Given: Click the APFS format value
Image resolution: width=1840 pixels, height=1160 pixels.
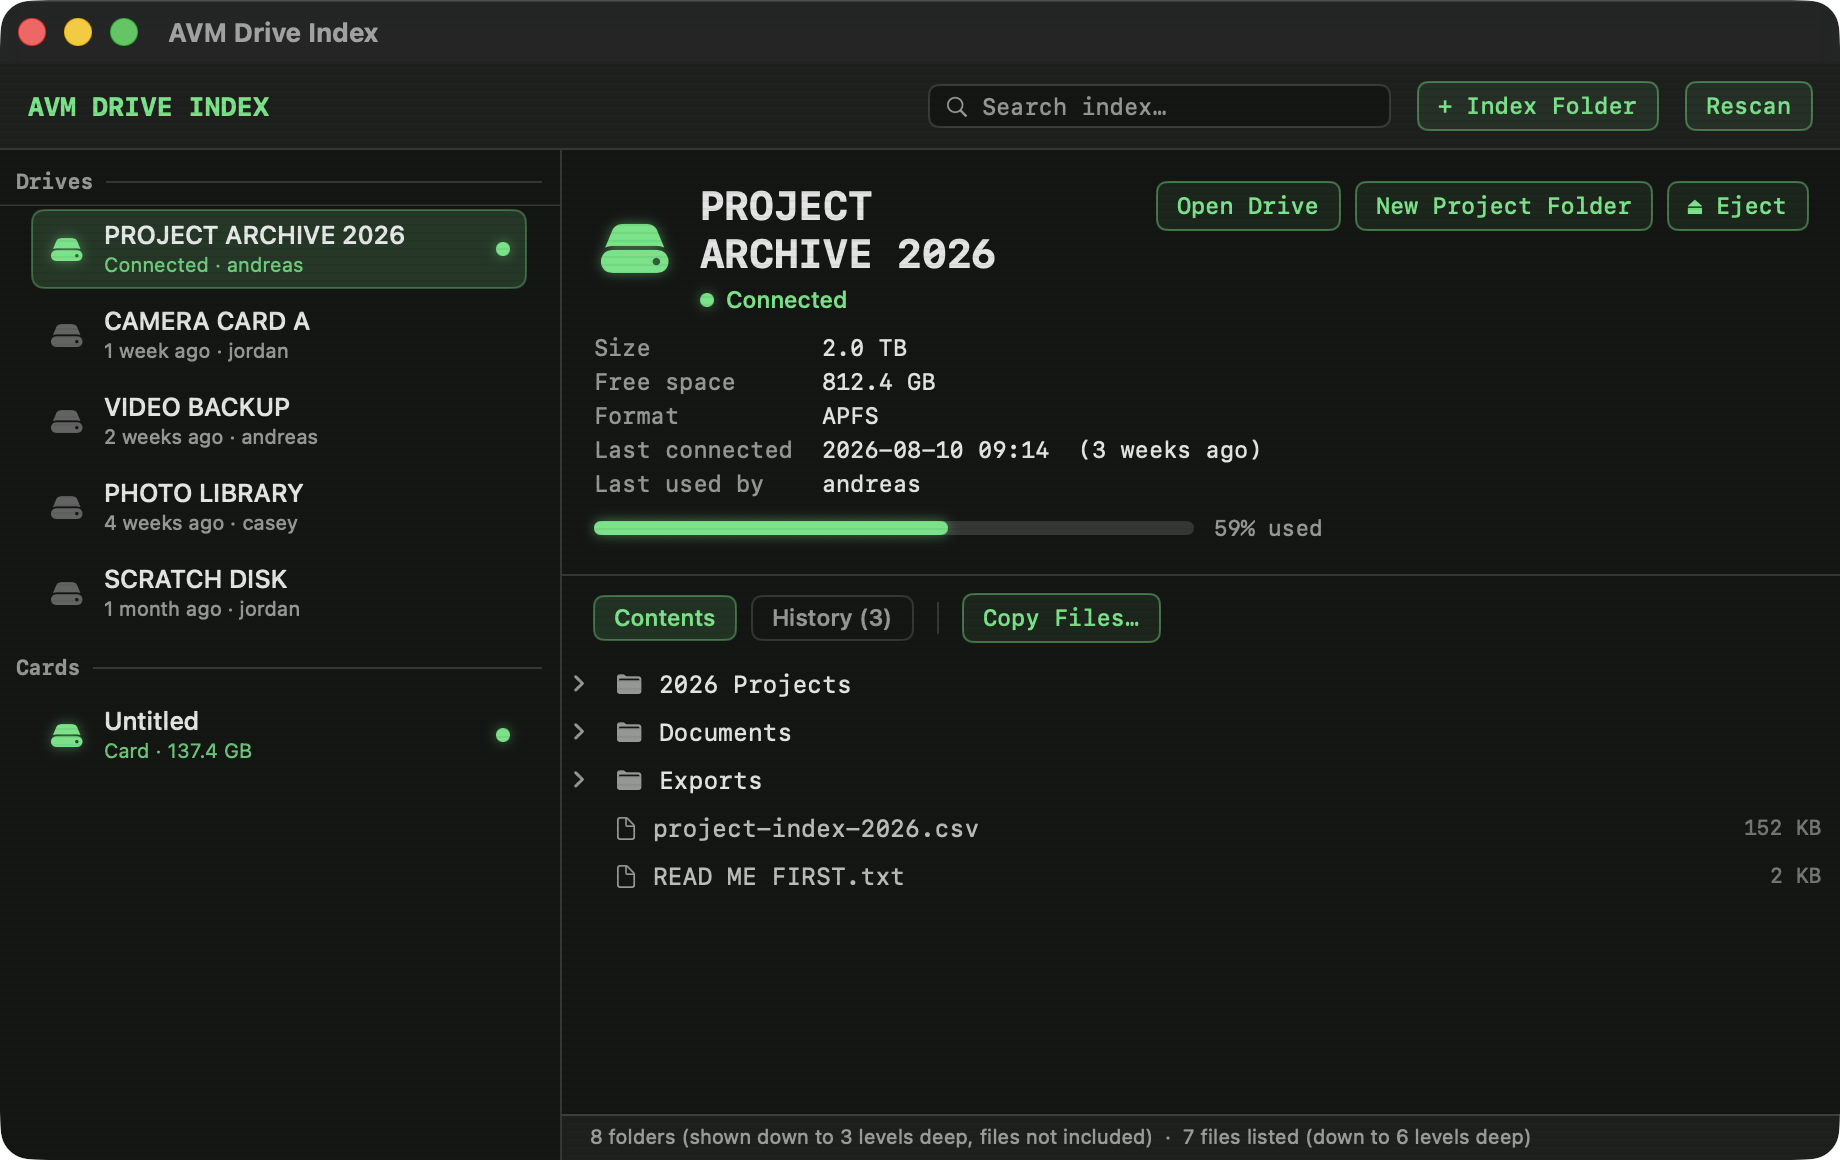Looking at the screenshot, I should [x=851, y=416].
